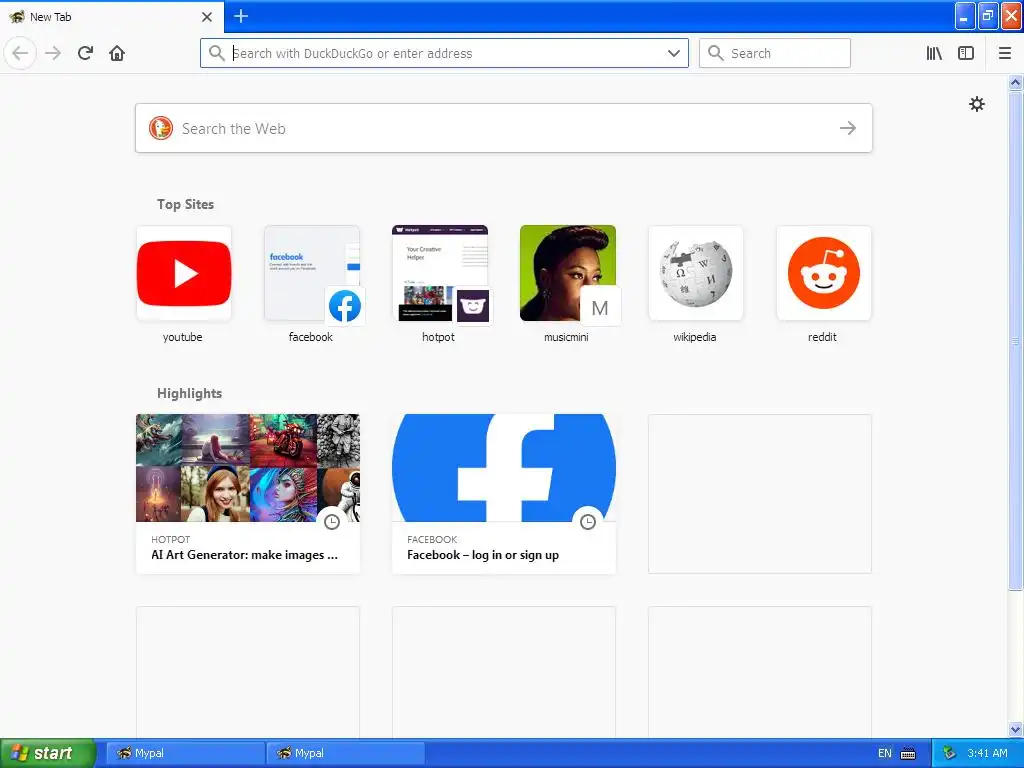Click the wikipedia label text
Screen dimensions: 1024x768
click(695, 337)
